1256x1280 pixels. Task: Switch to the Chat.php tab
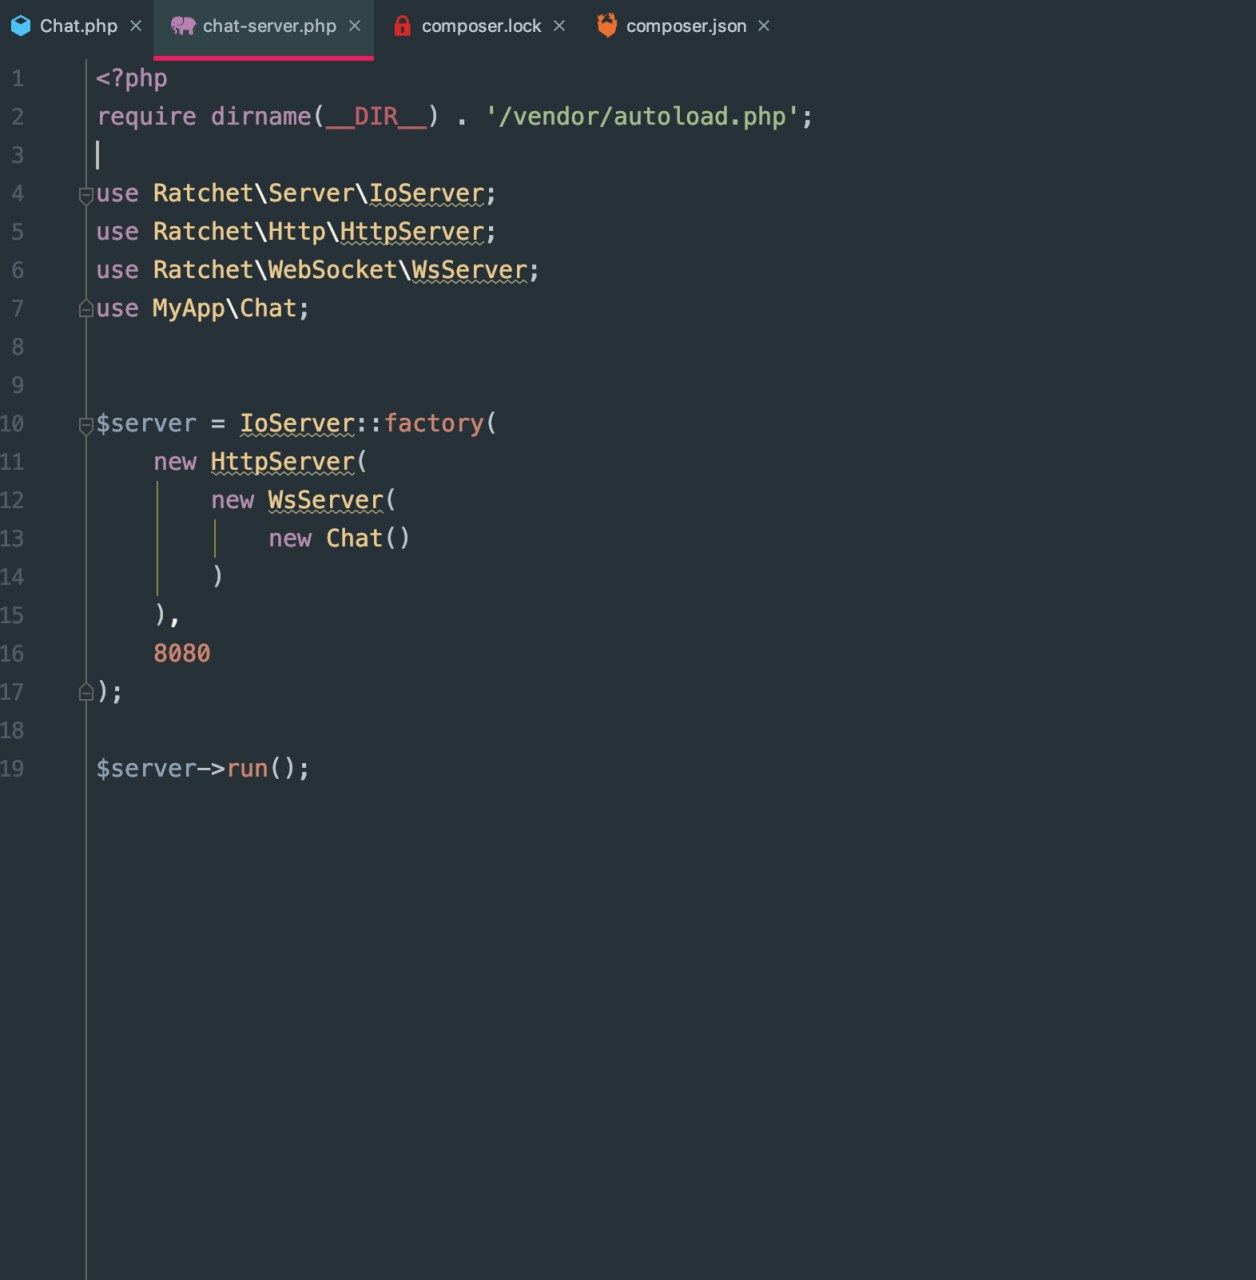pyautogui.click(x=78, y=26)
